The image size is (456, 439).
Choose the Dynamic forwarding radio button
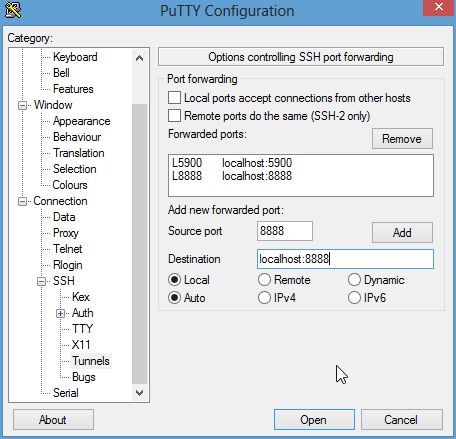pos(354,280)
